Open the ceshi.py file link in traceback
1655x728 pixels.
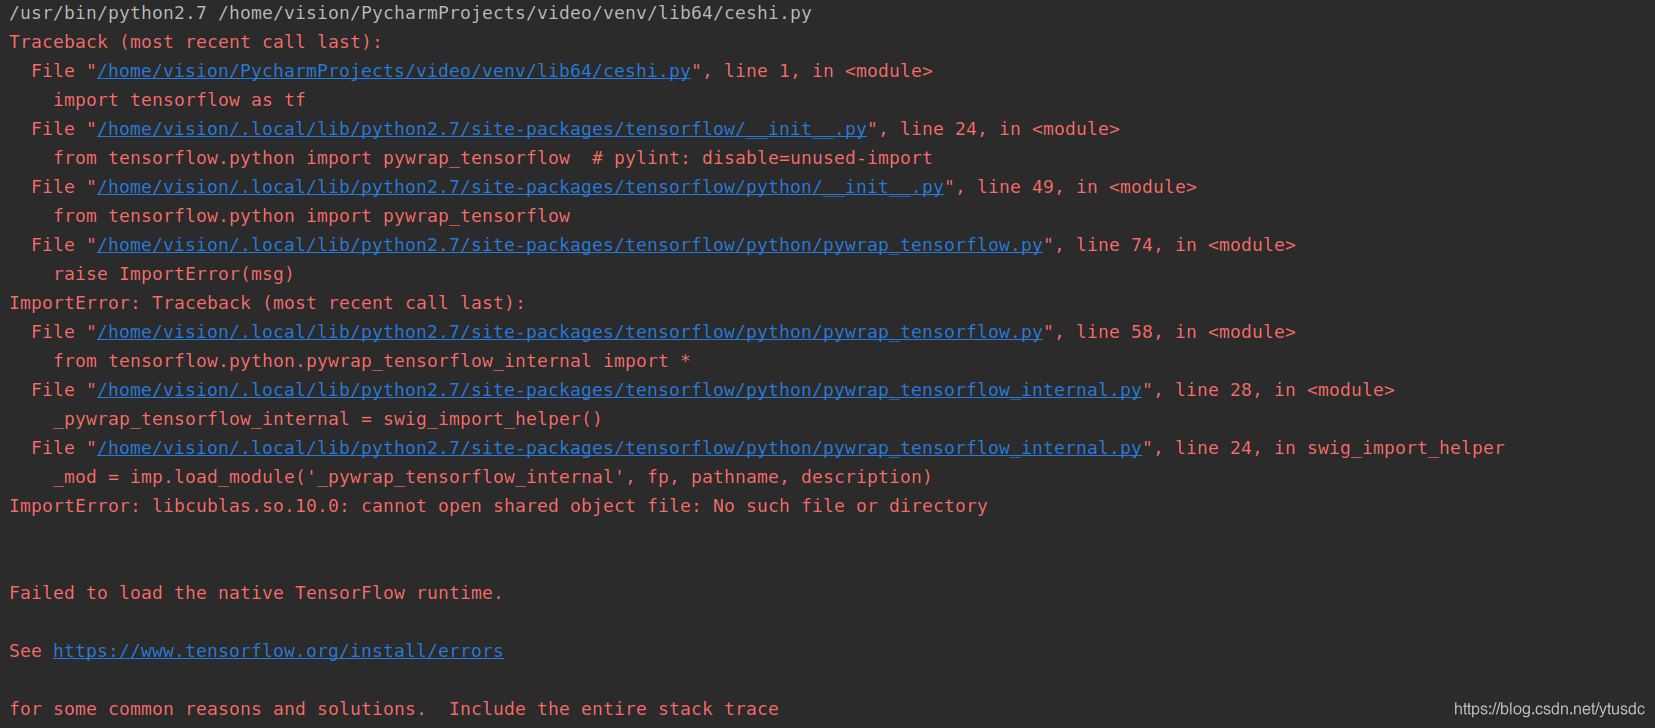tap(394, 71)
